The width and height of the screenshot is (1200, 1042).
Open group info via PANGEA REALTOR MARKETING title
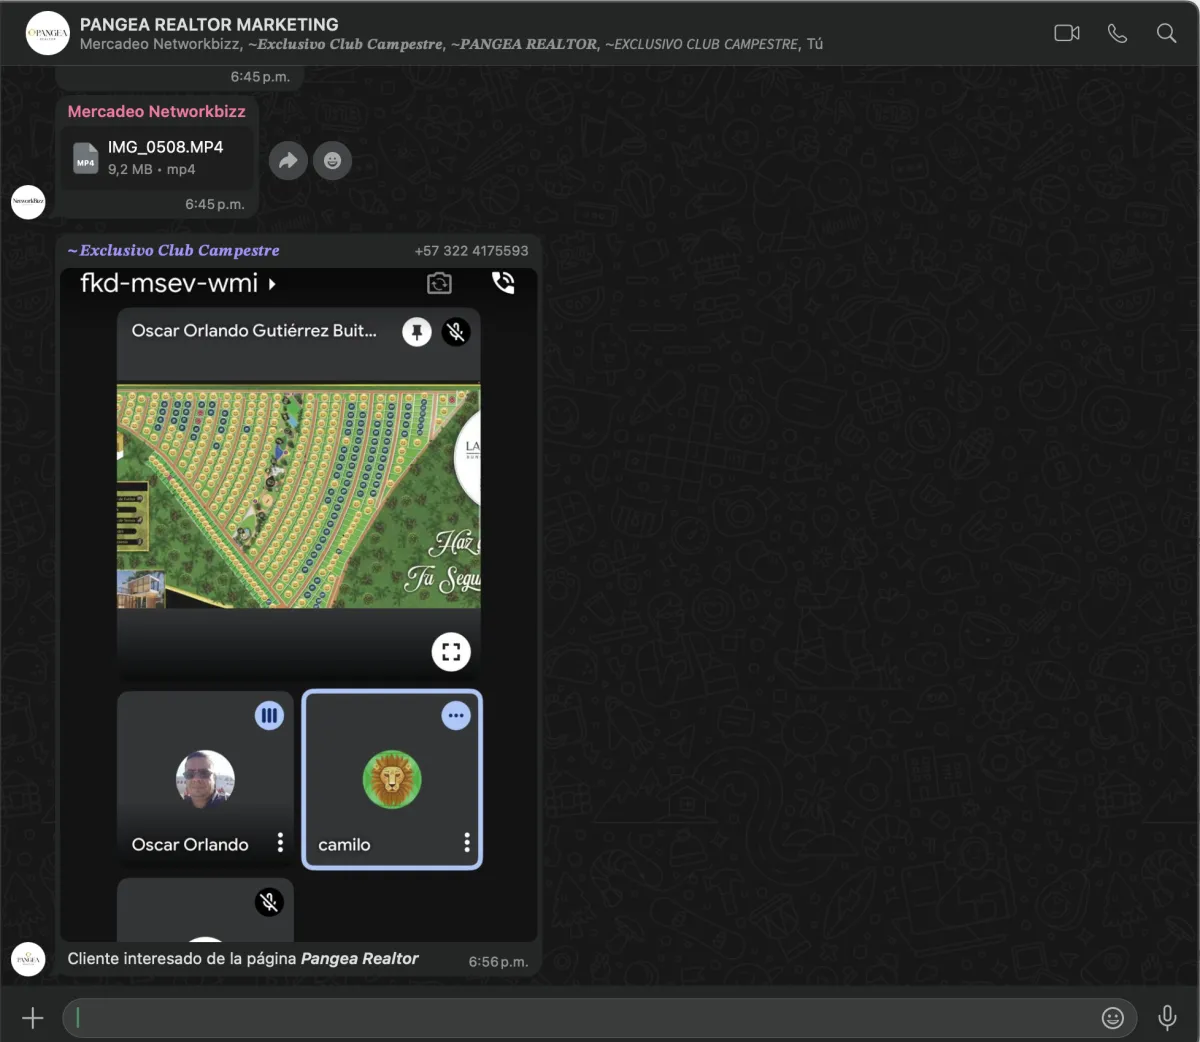coord(209,24)
